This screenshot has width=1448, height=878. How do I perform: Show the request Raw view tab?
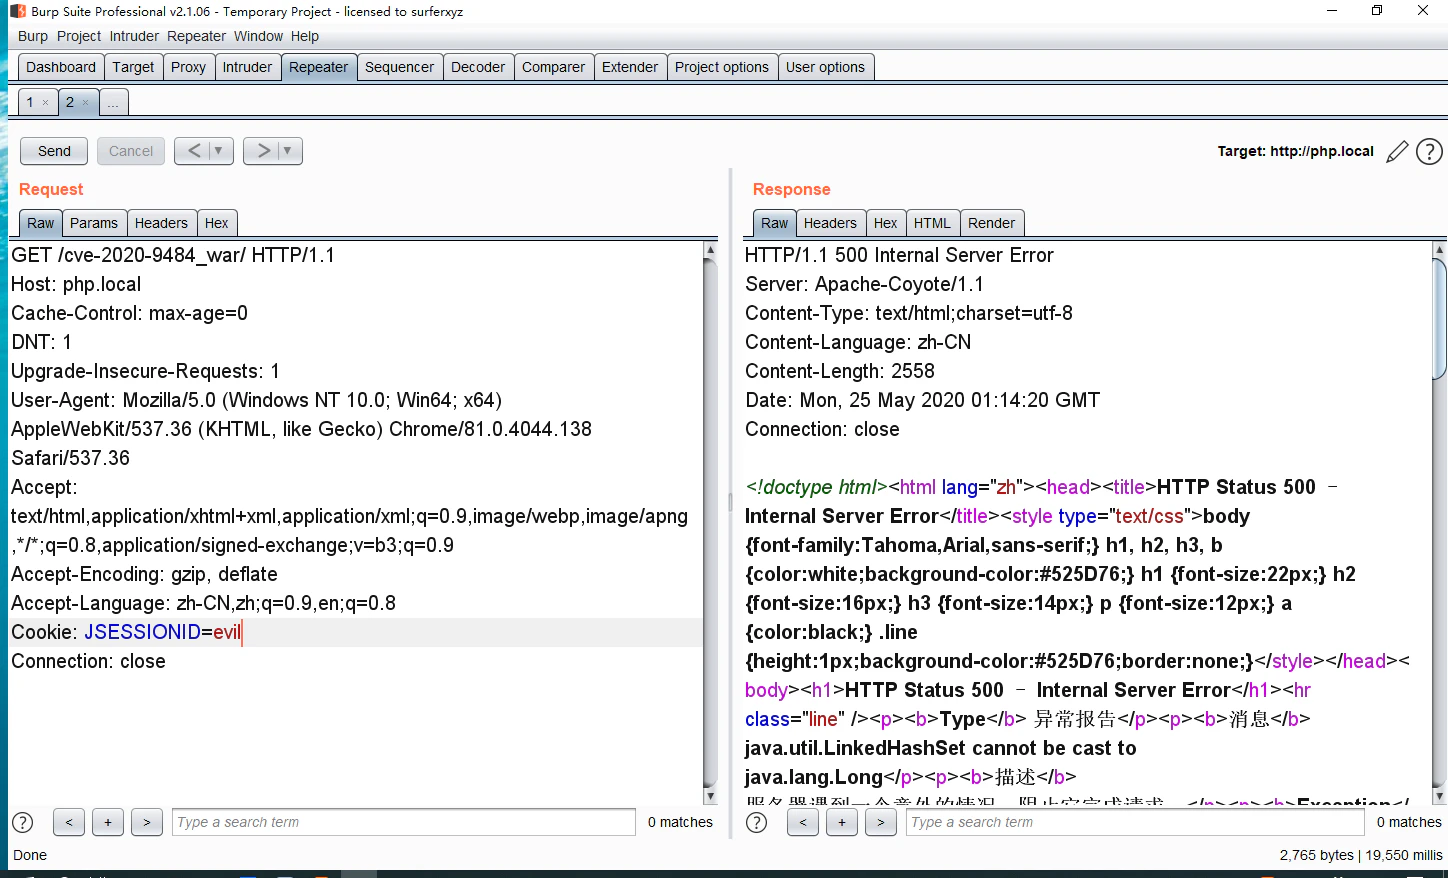coord(41,223)
